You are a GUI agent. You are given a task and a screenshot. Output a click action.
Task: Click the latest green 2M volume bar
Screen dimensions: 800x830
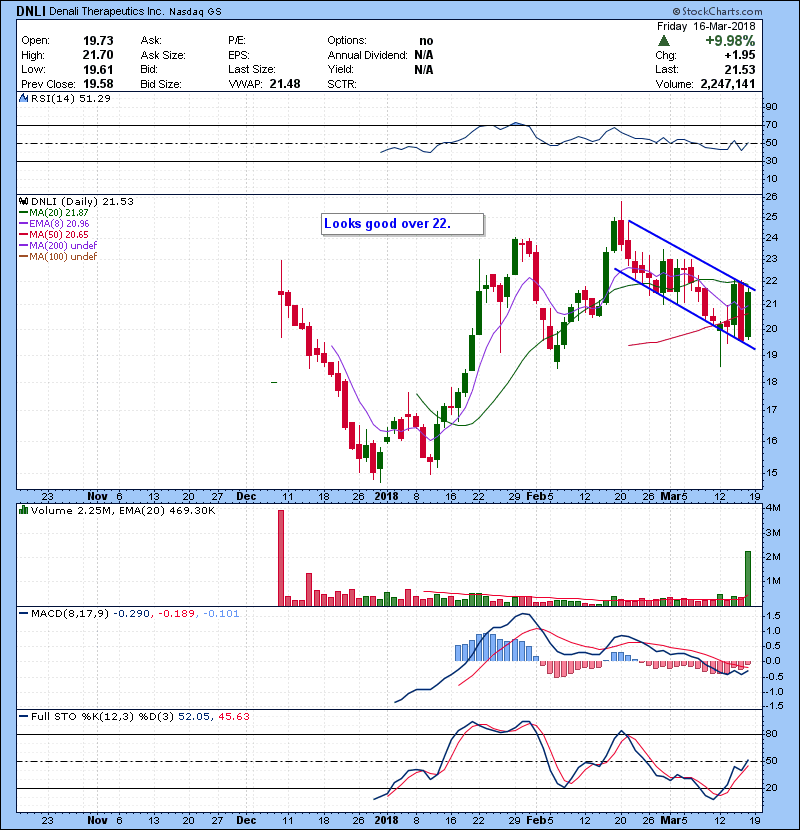[x=748, y=579]
